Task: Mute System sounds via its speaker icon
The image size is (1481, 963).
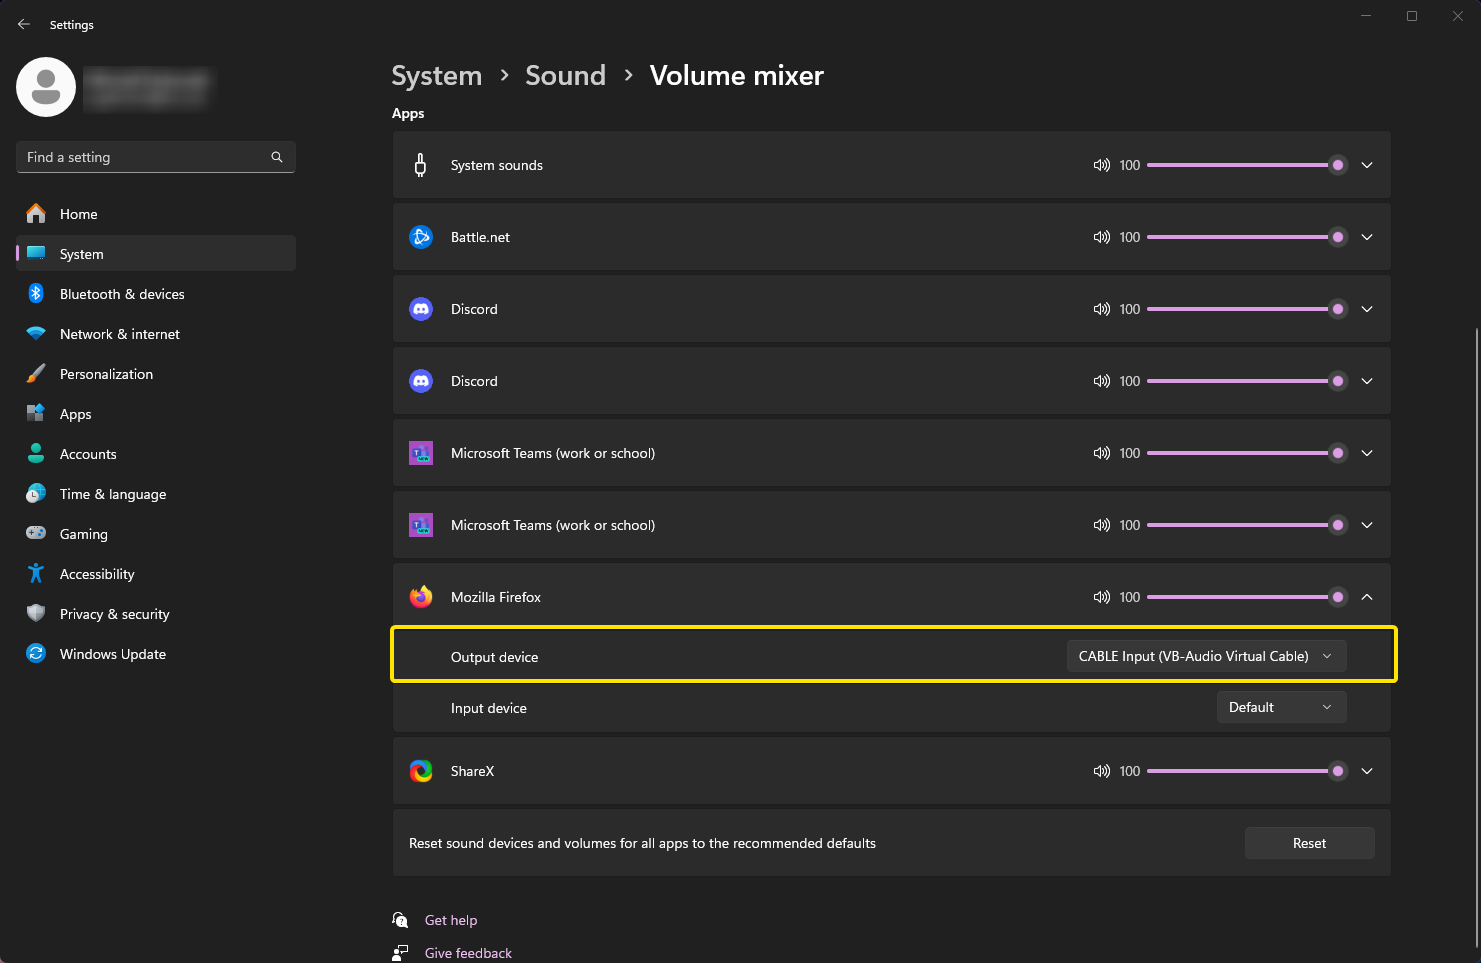Action: click(x=1101, y=165)
